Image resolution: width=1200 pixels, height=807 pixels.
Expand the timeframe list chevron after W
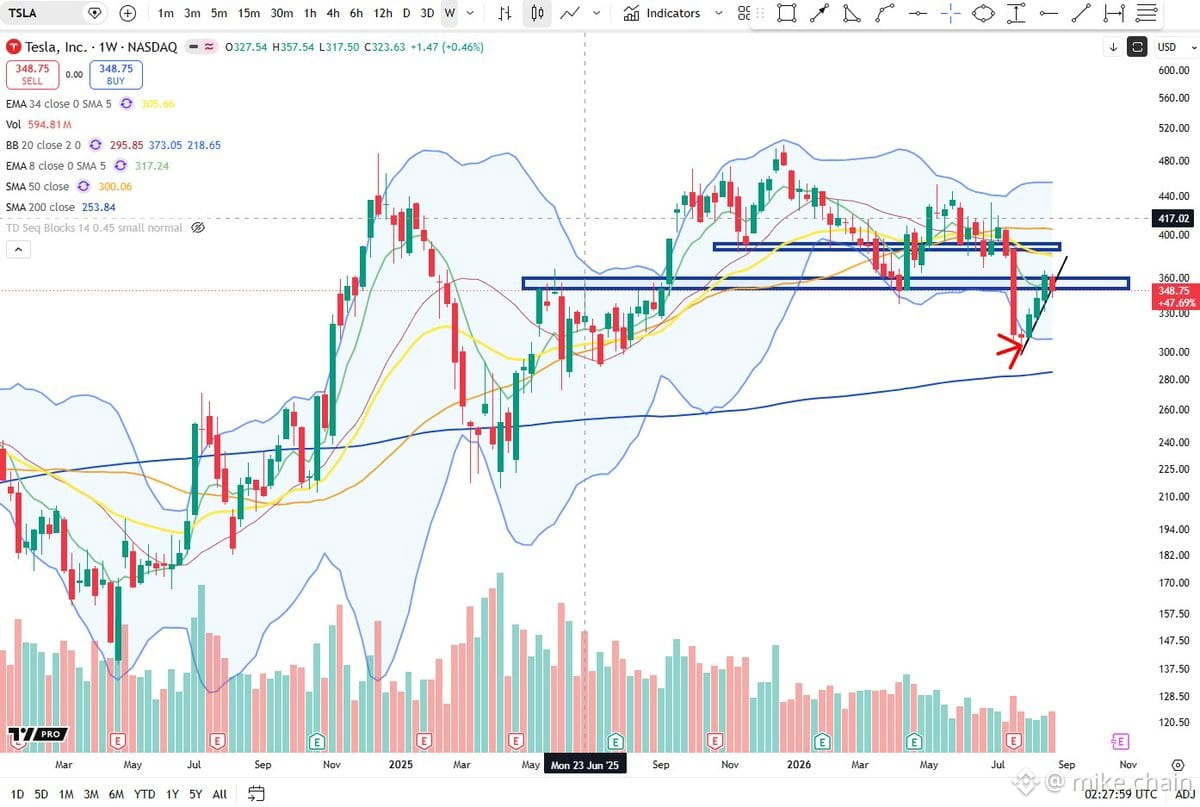(x=470, y=13)
